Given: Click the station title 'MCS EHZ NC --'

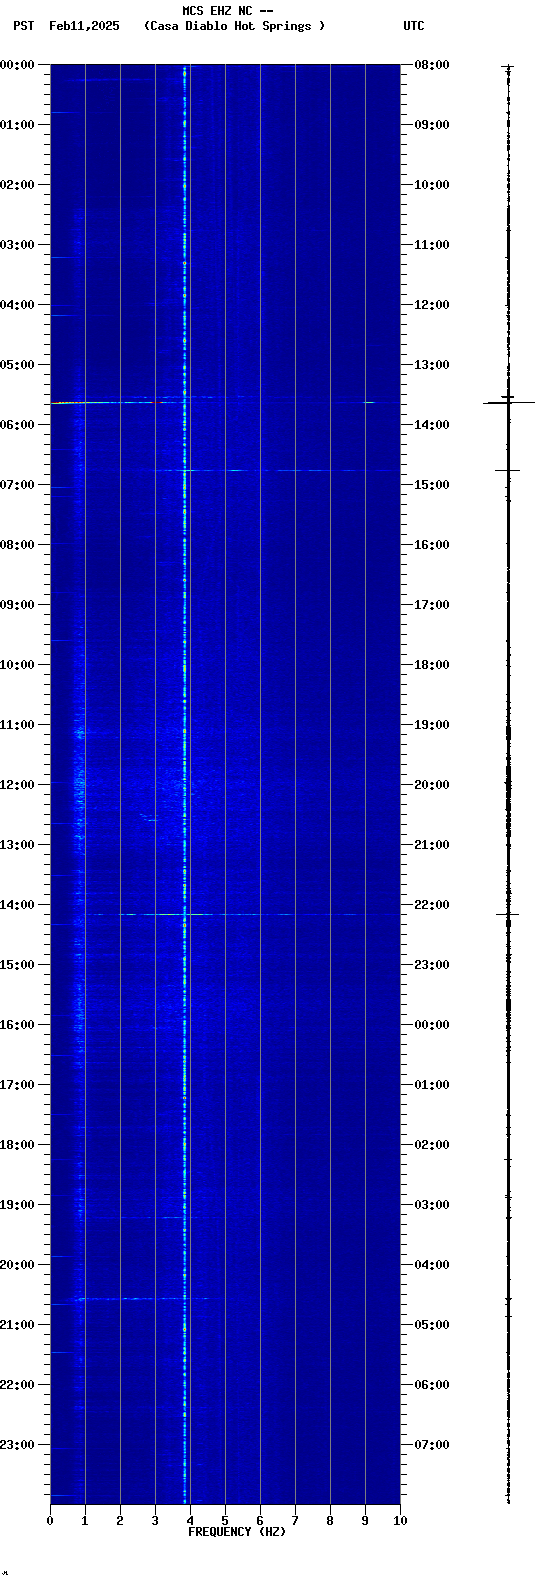Looking at the screenshot, I should [228, 11].
